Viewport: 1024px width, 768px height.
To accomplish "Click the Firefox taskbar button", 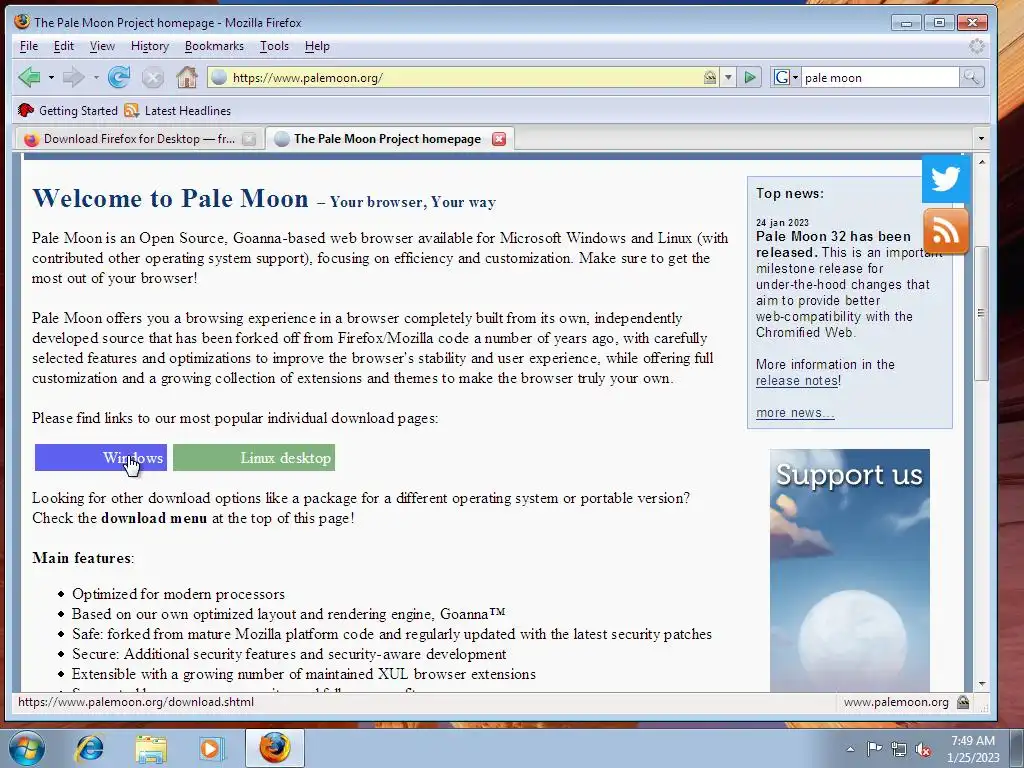I will [275, 748].
